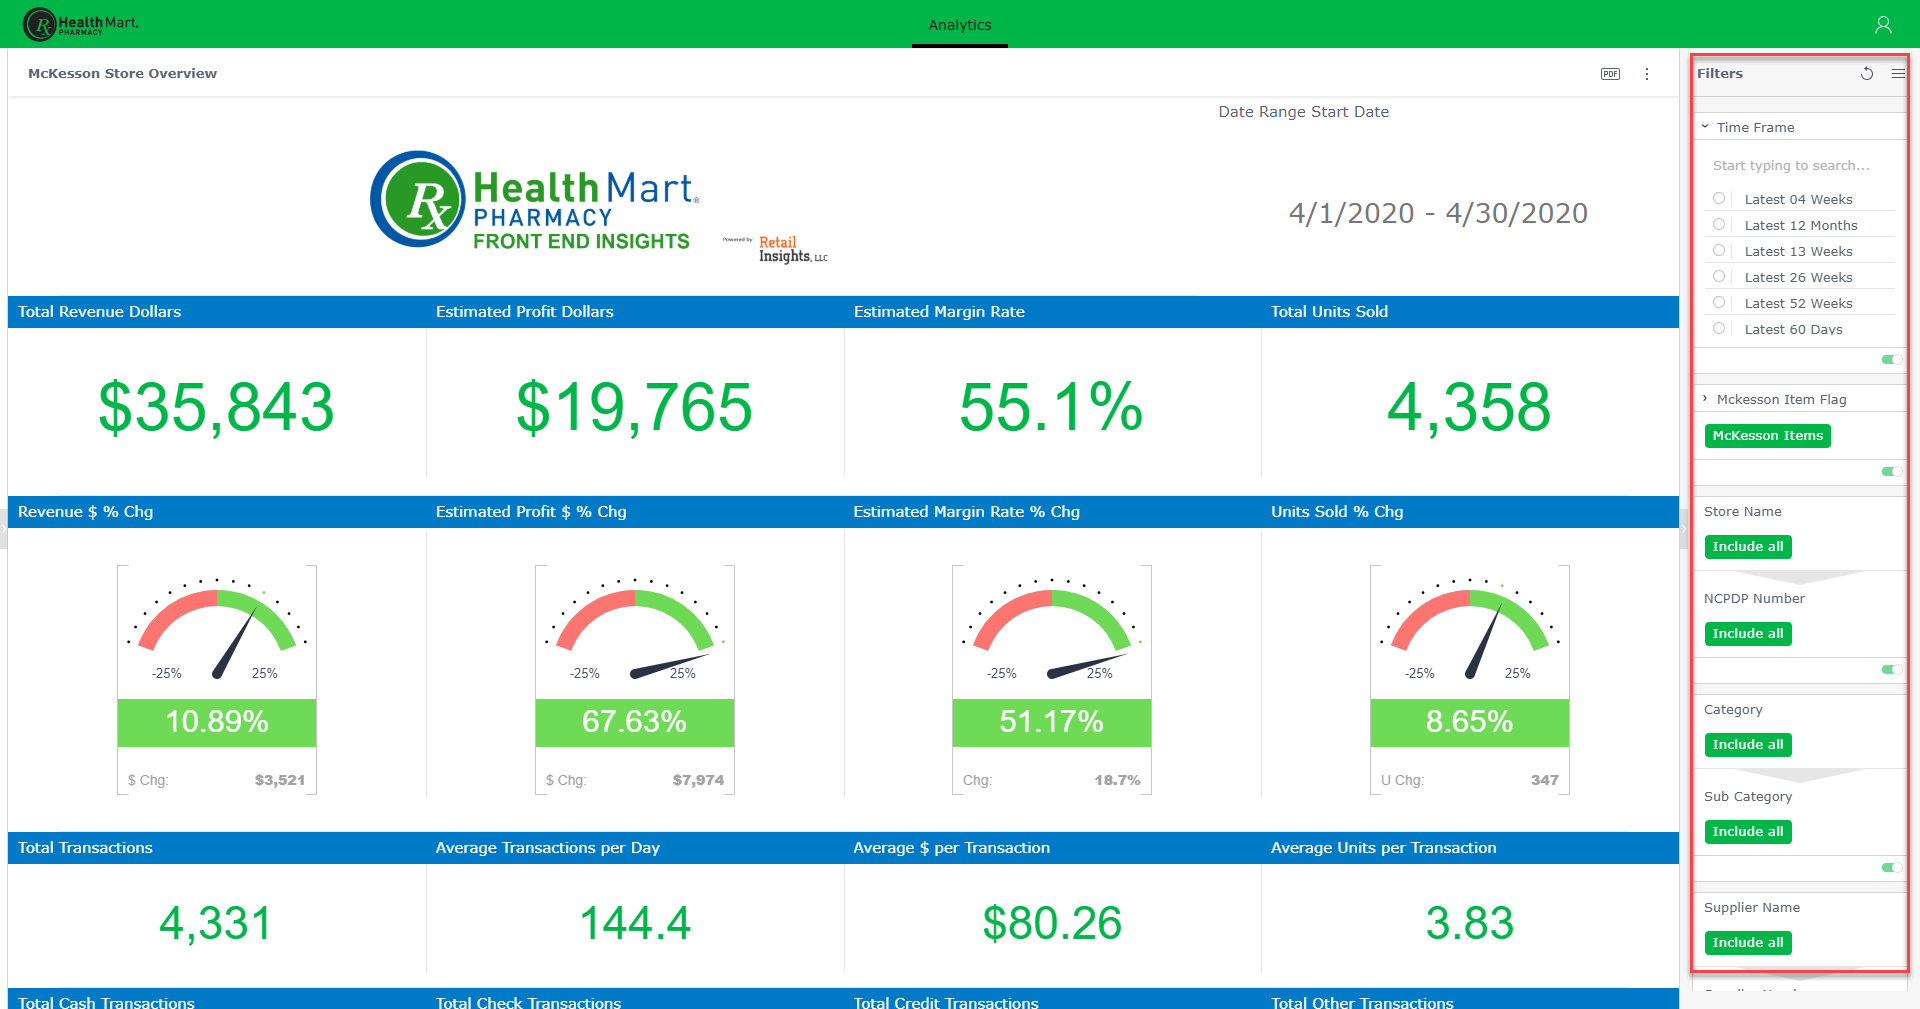The width and height of the screenshot is (1920, 1009).
Task: Click the 3.83 units per transaction value
Action: (x=1470, y=923)
